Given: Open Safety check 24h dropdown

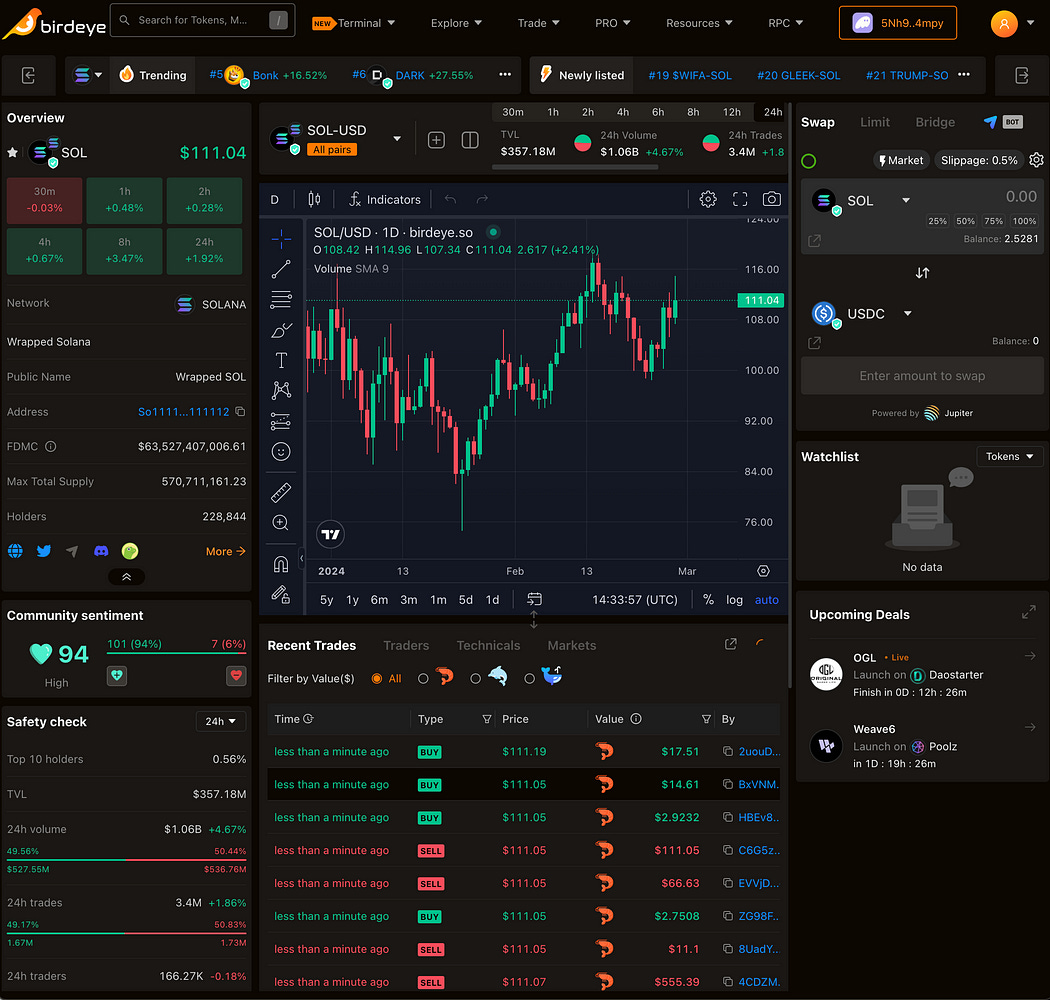Looking at the screenshot, I should 220,721.
